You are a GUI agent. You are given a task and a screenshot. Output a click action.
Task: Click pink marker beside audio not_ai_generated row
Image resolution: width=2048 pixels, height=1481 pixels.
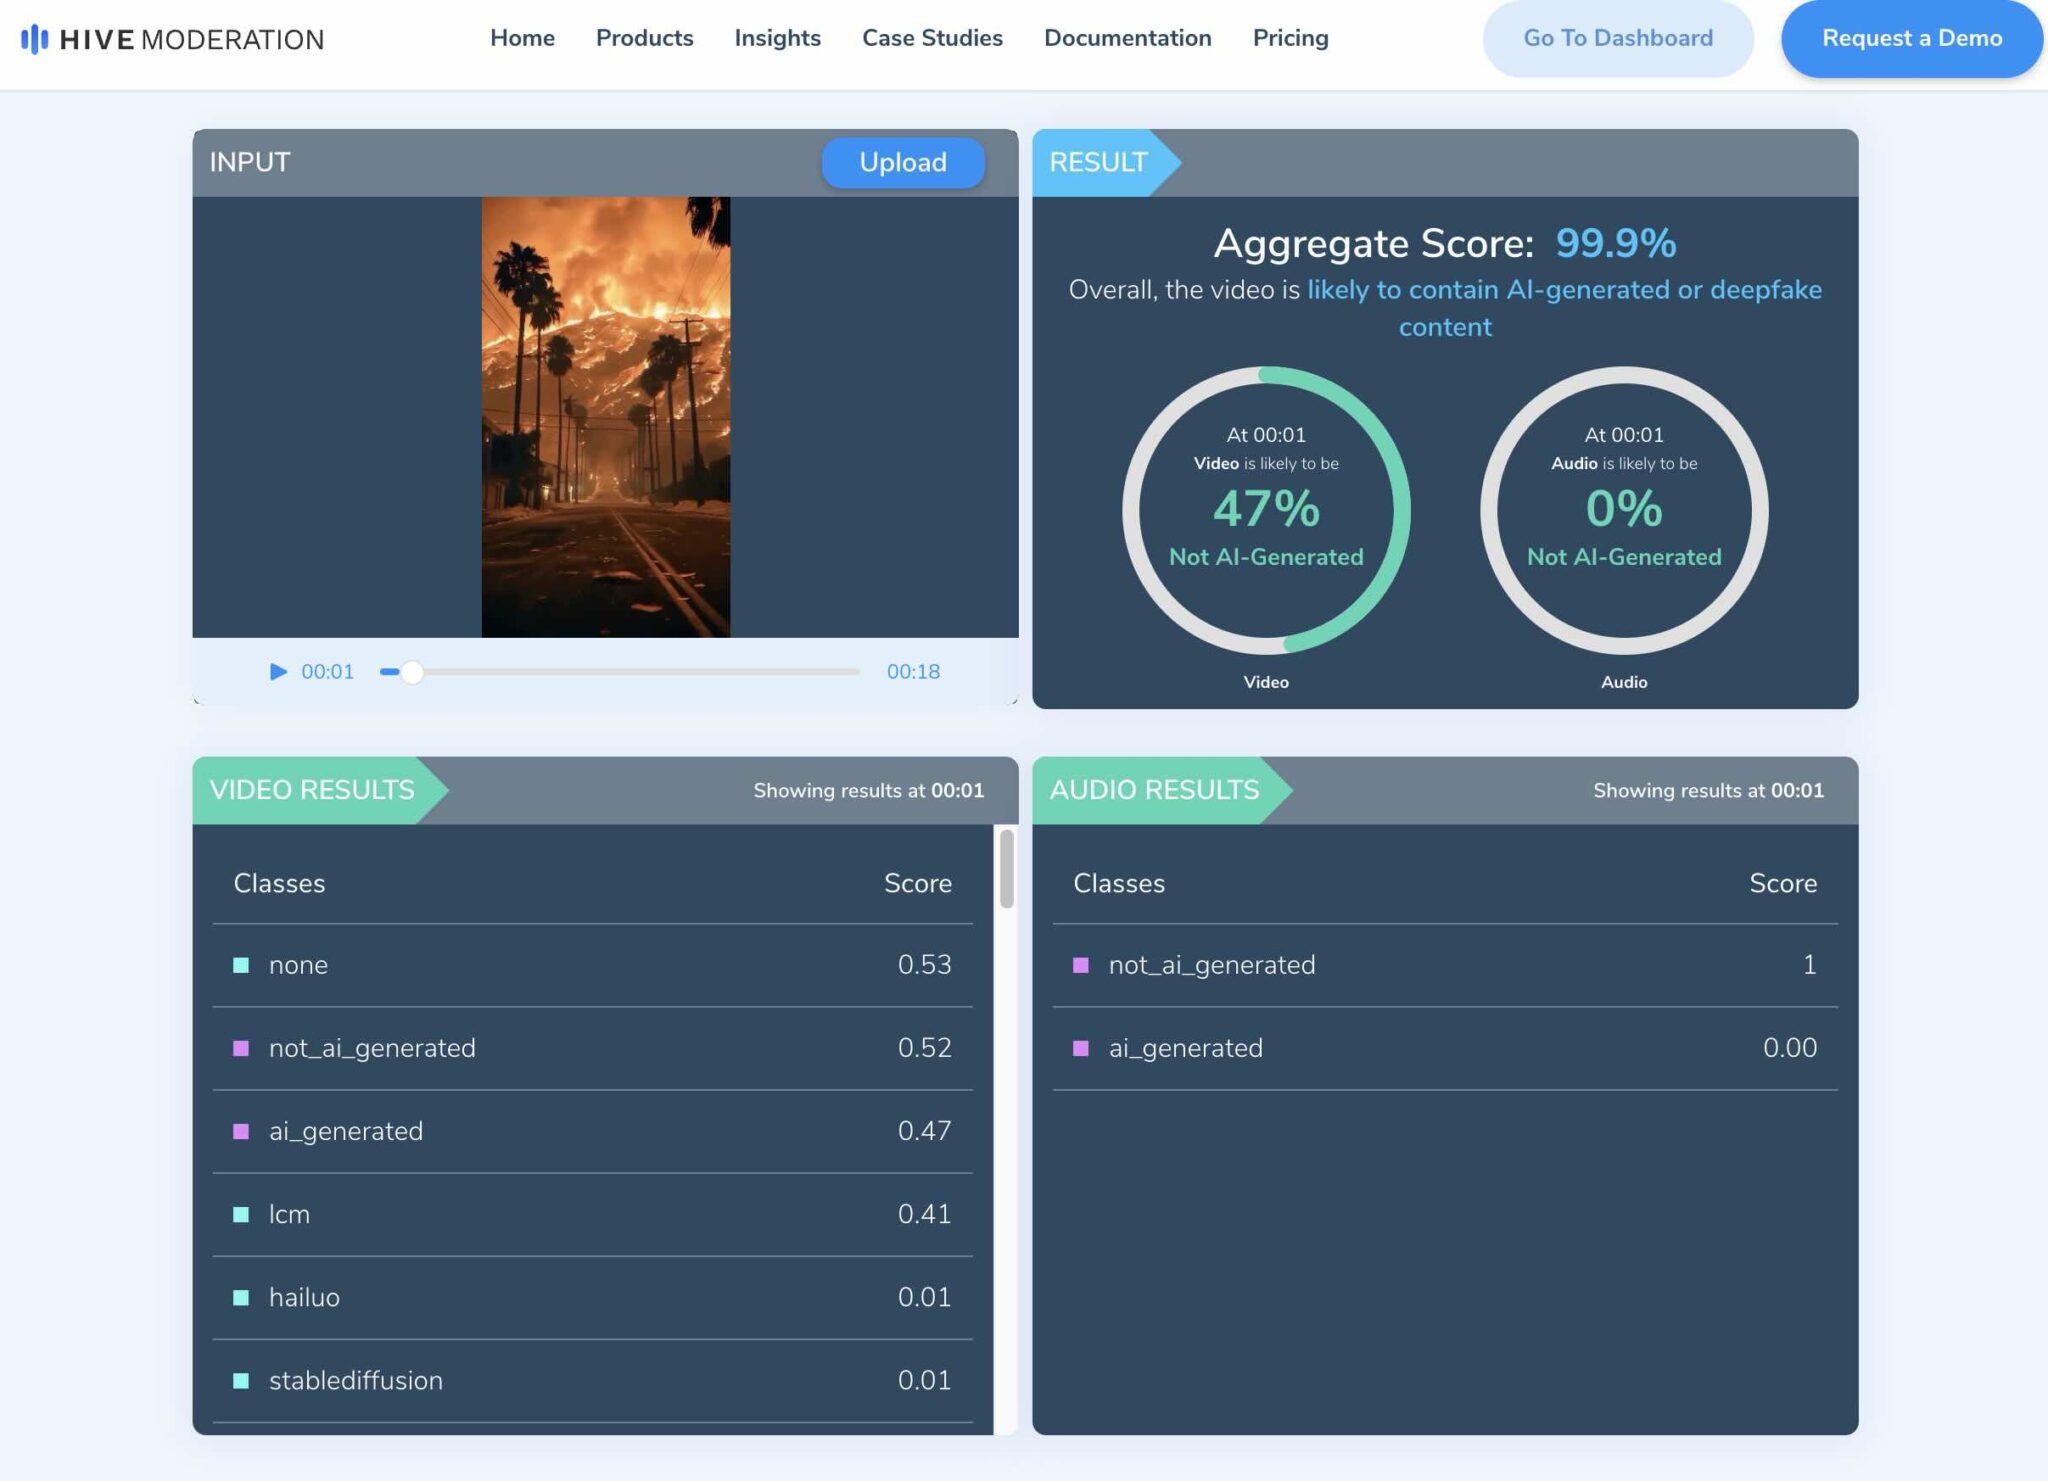tap(1080, 965)
